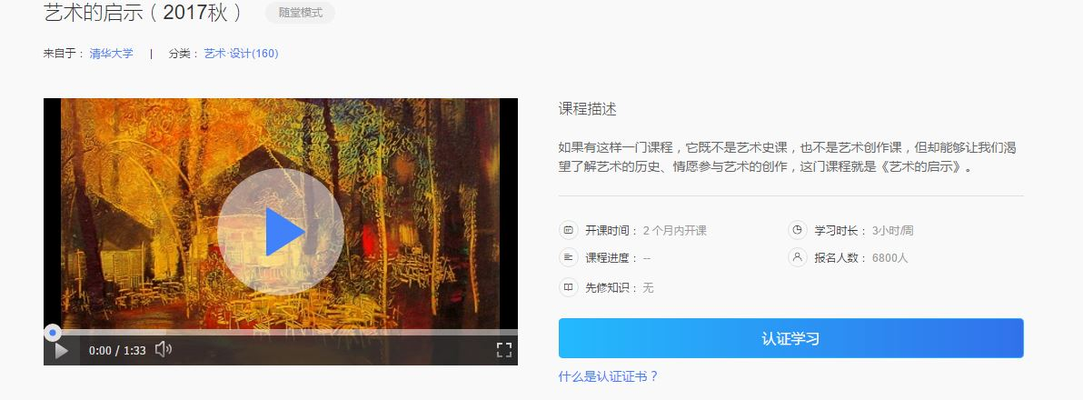Click the 报名人数 person icon
The width and height of the screenshot is (1083, 400).
(x=797, y=258)
